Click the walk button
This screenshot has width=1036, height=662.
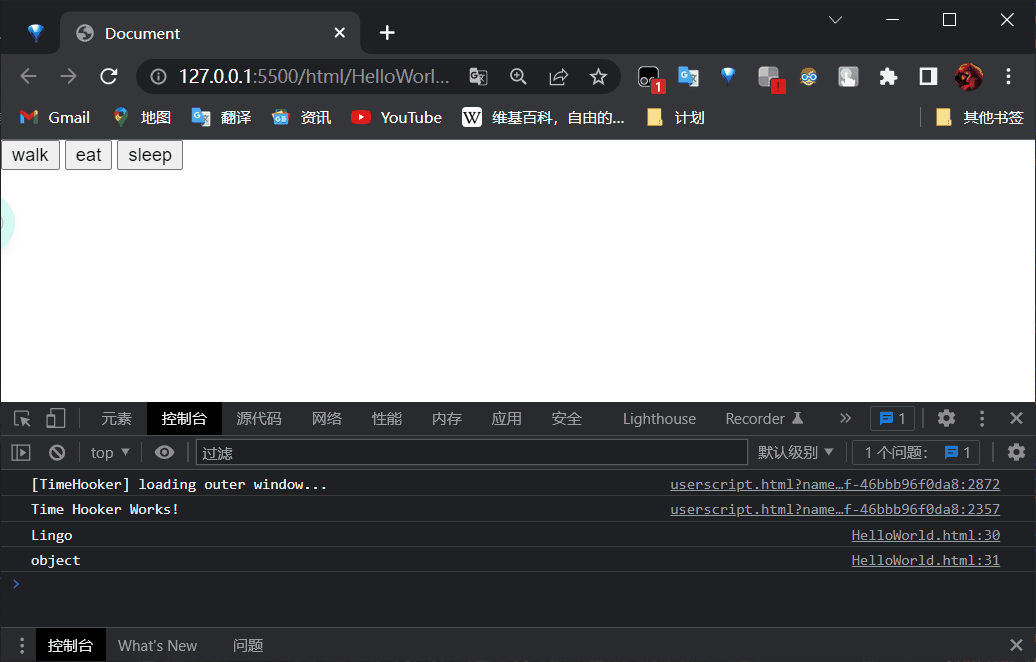[x=30, y=155]
